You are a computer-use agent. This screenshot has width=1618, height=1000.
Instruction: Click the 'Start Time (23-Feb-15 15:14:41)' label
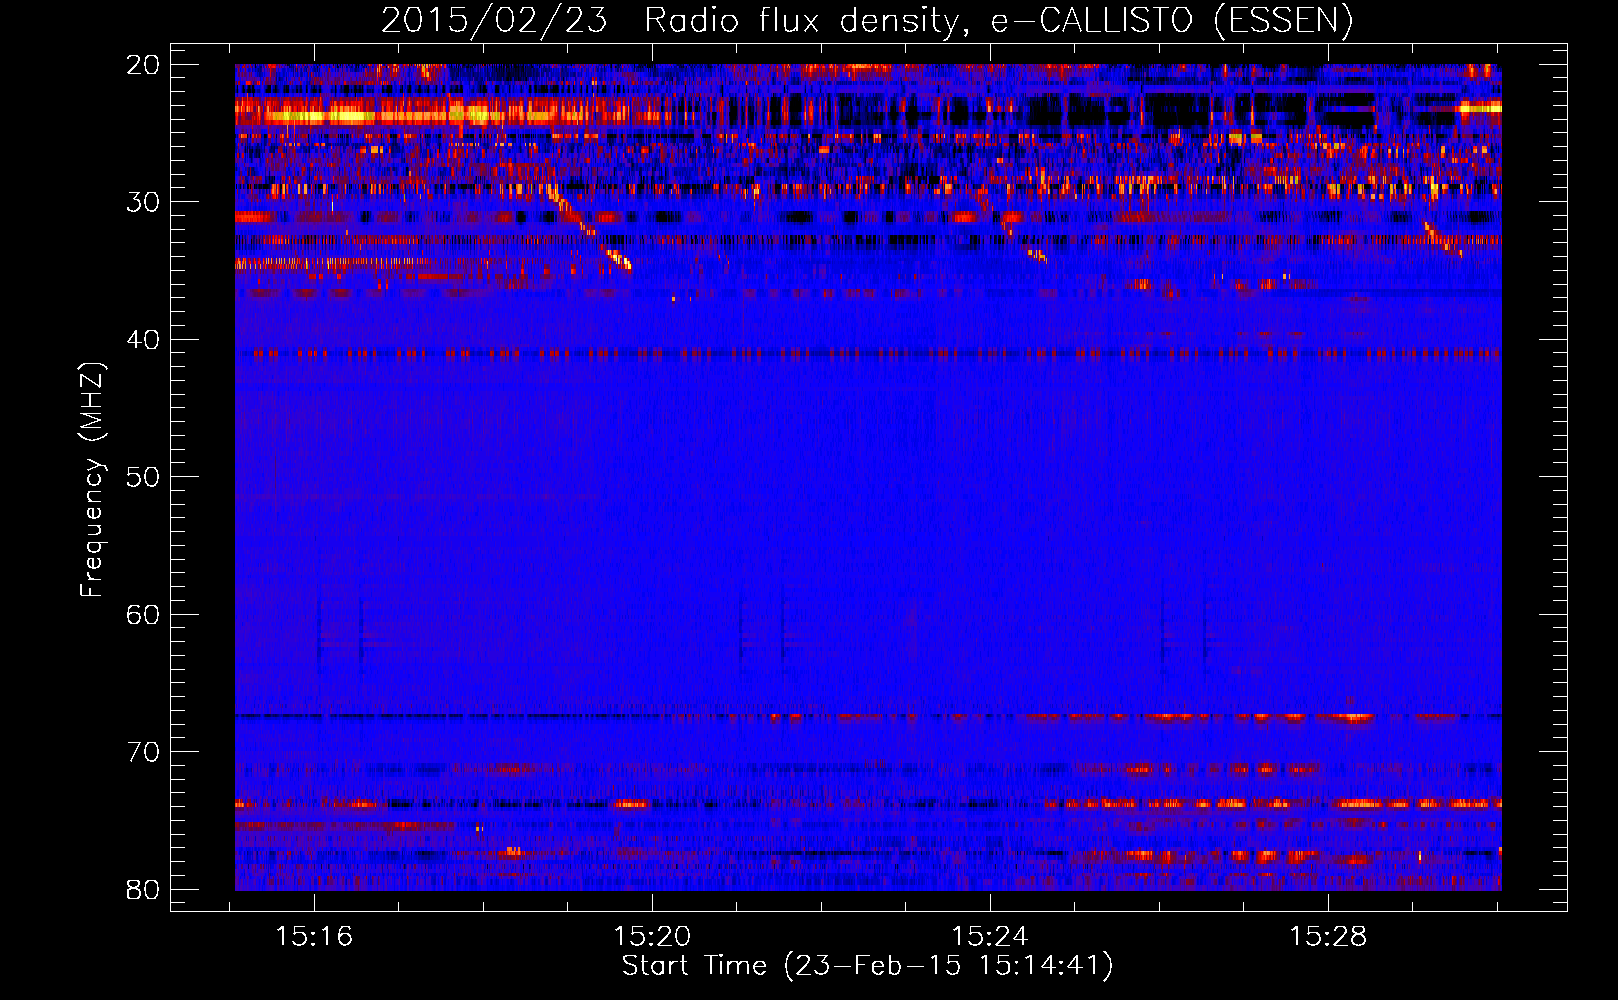[x=867, y=966]
